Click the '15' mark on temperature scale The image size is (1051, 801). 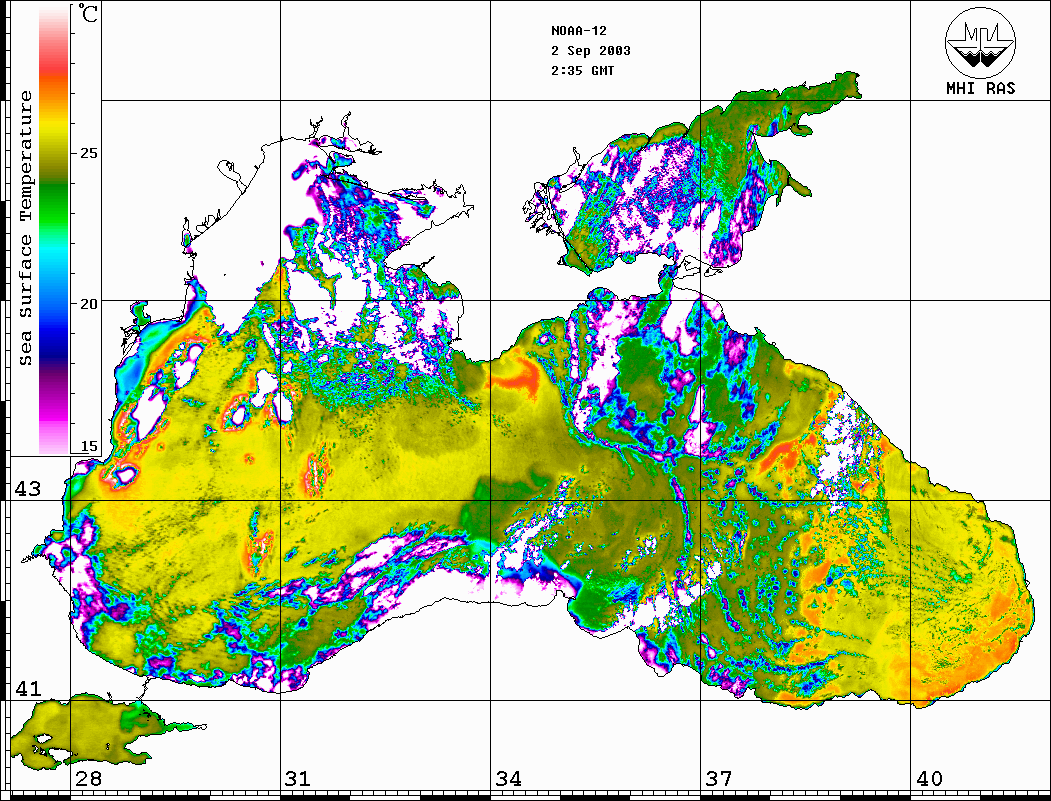point(88,446)
